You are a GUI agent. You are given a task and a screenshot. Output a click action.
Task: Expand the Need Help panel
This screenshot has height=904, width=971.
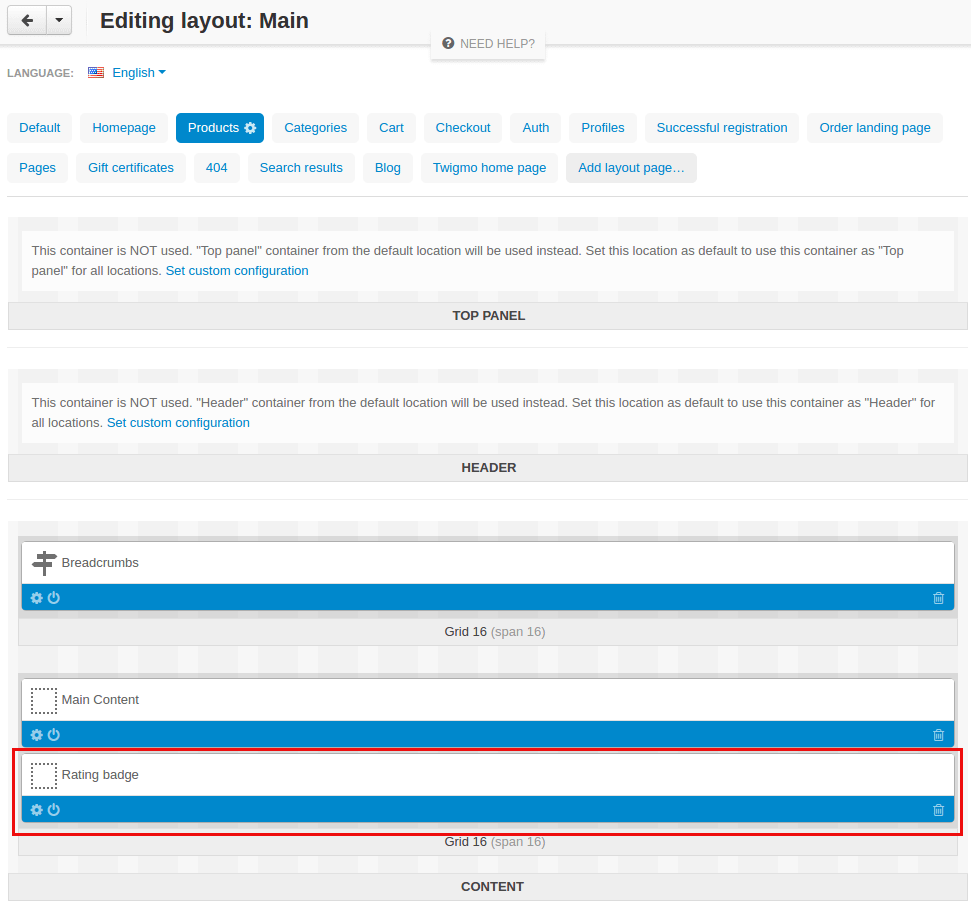click(x=488, y=44)
